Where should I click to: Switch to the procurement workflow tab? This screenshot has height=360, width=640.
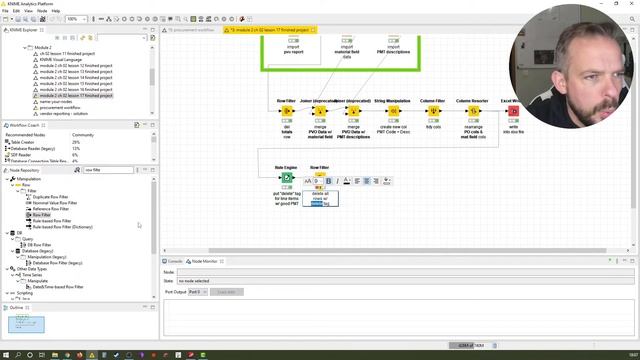pos(191,30)
